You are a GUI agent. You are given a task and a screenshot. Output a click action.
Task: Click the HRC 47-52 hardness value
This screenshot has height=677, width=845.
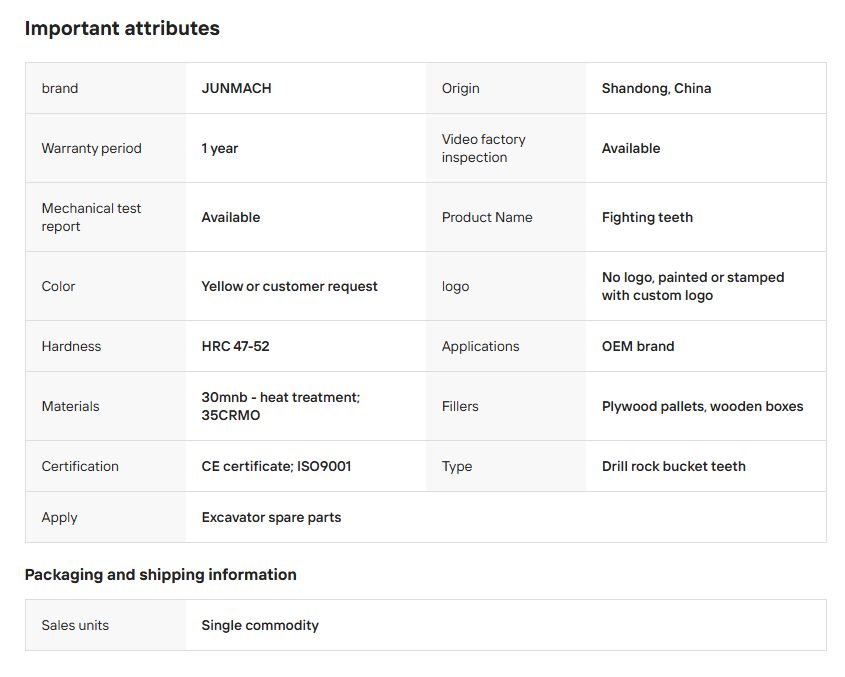click(236, 346)
